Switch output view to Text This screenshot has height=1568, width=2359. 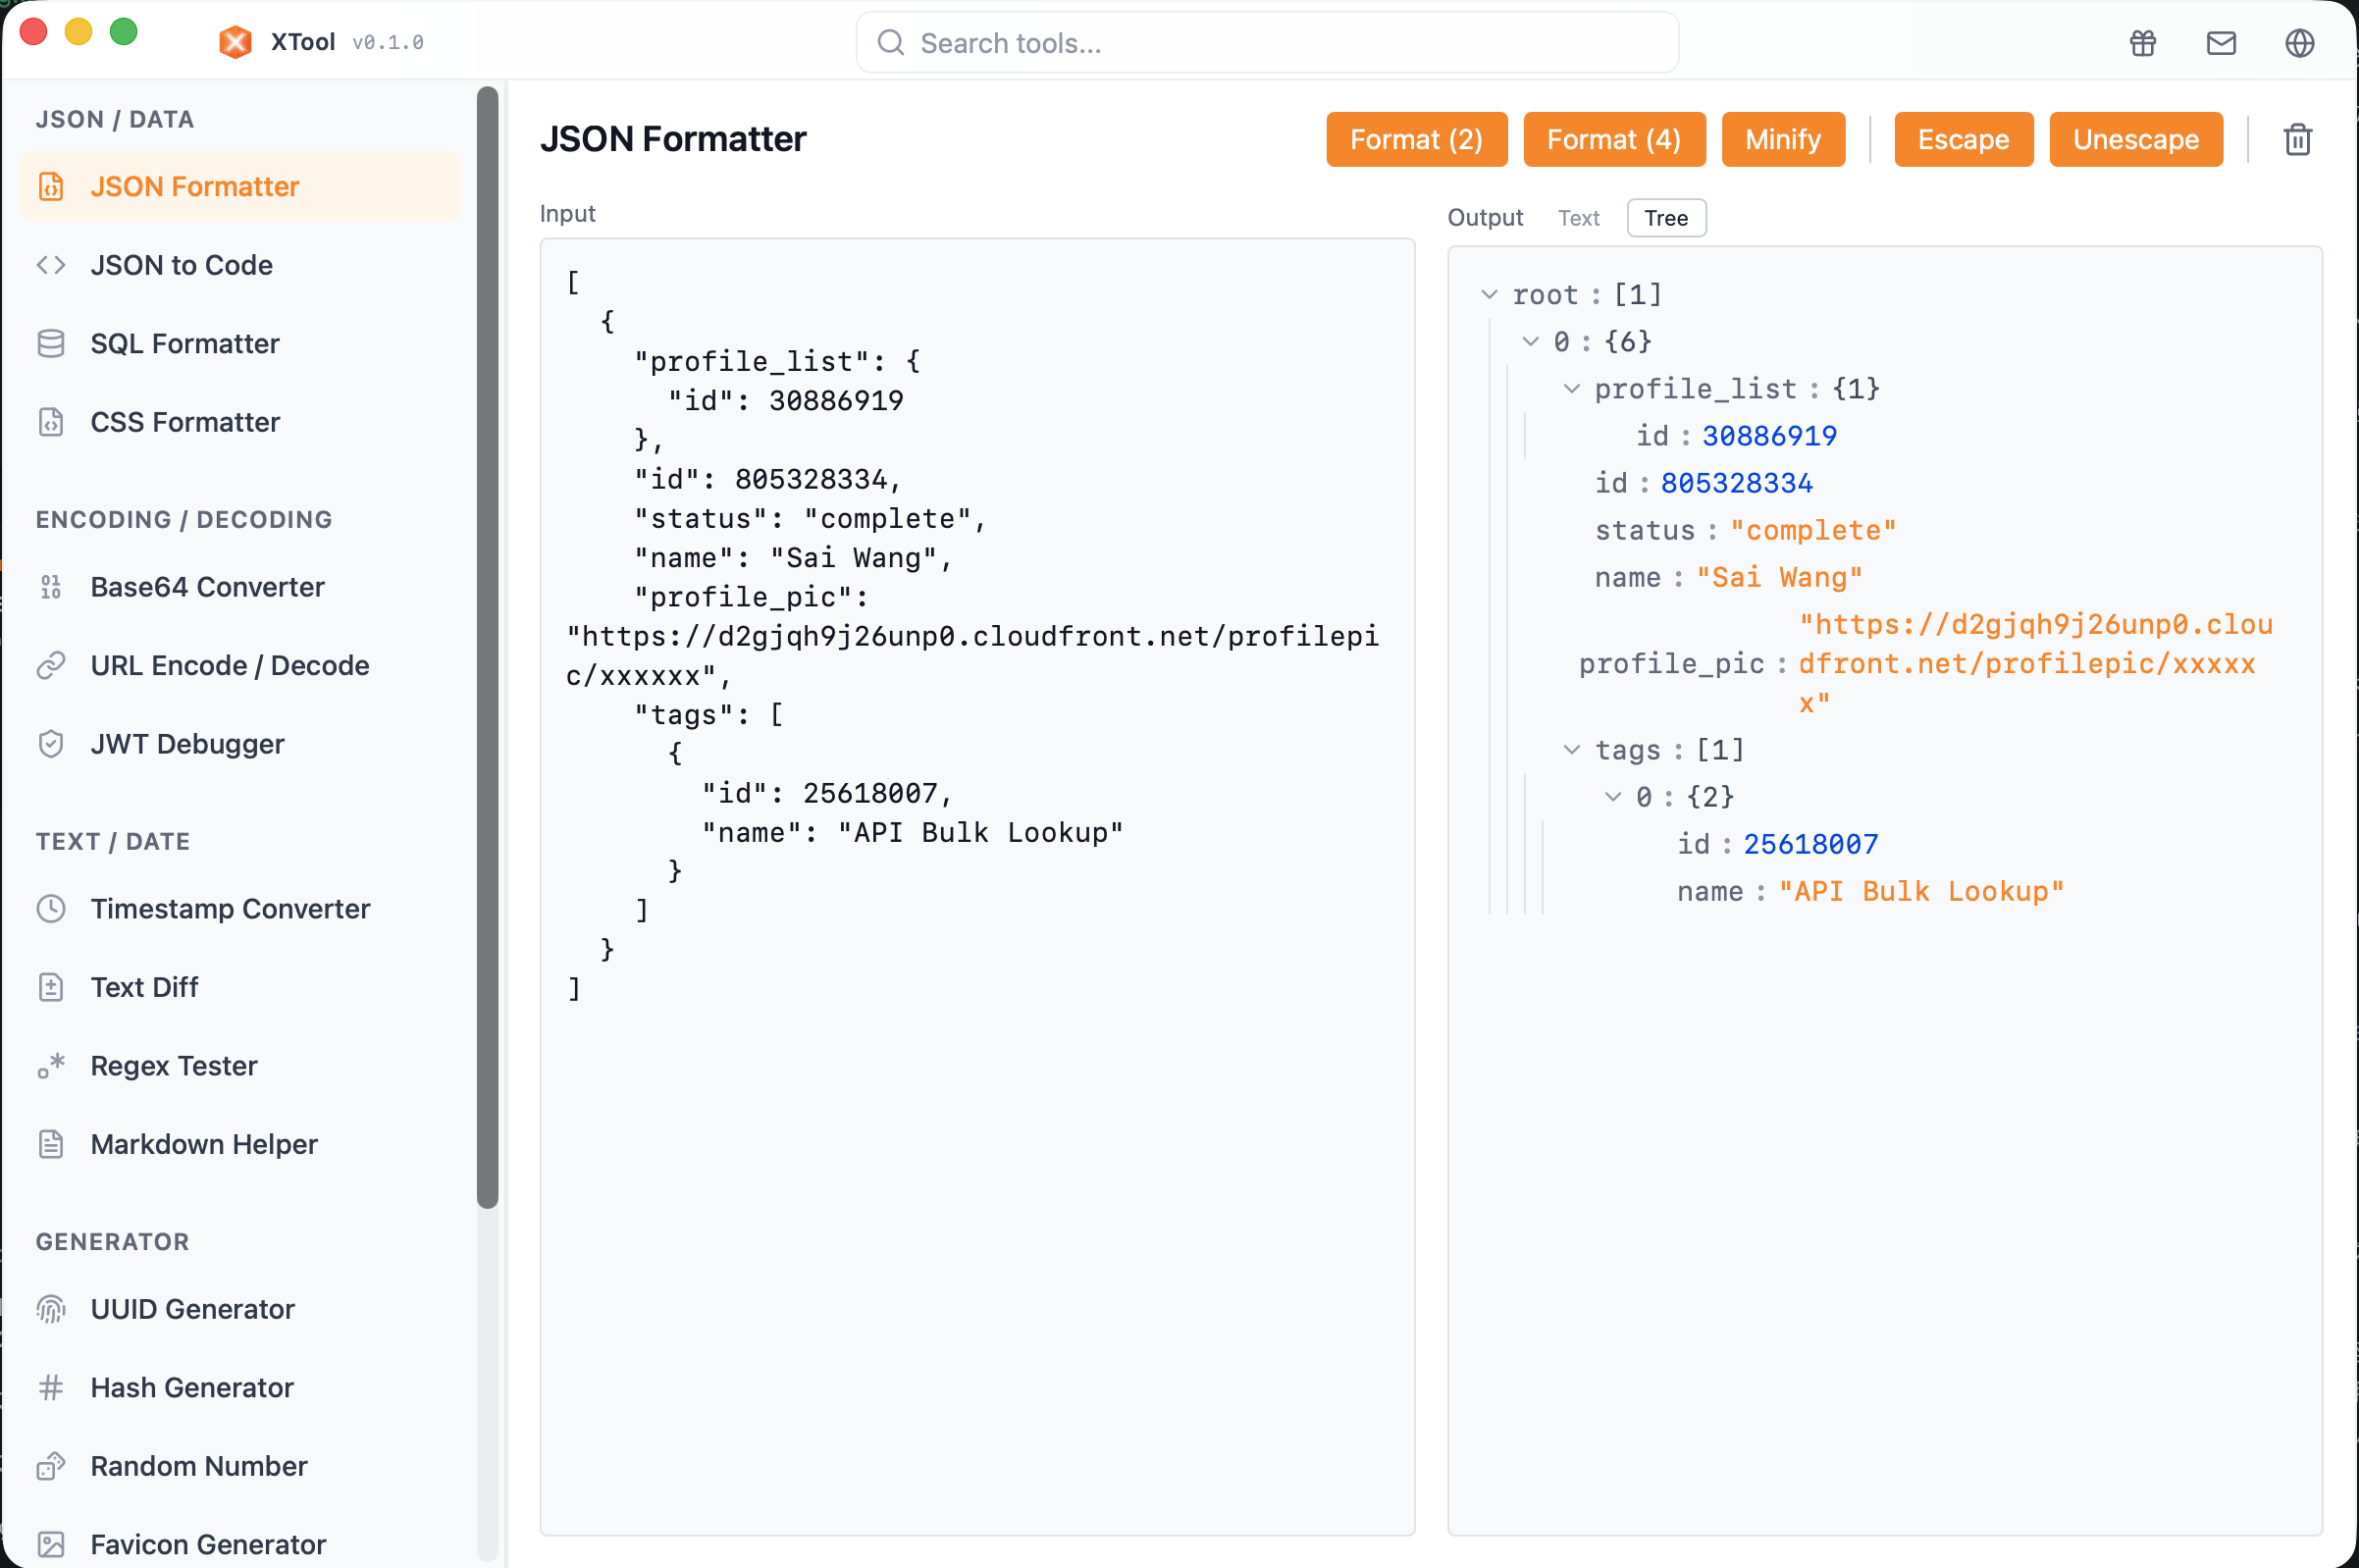(x=1578, y=218)
